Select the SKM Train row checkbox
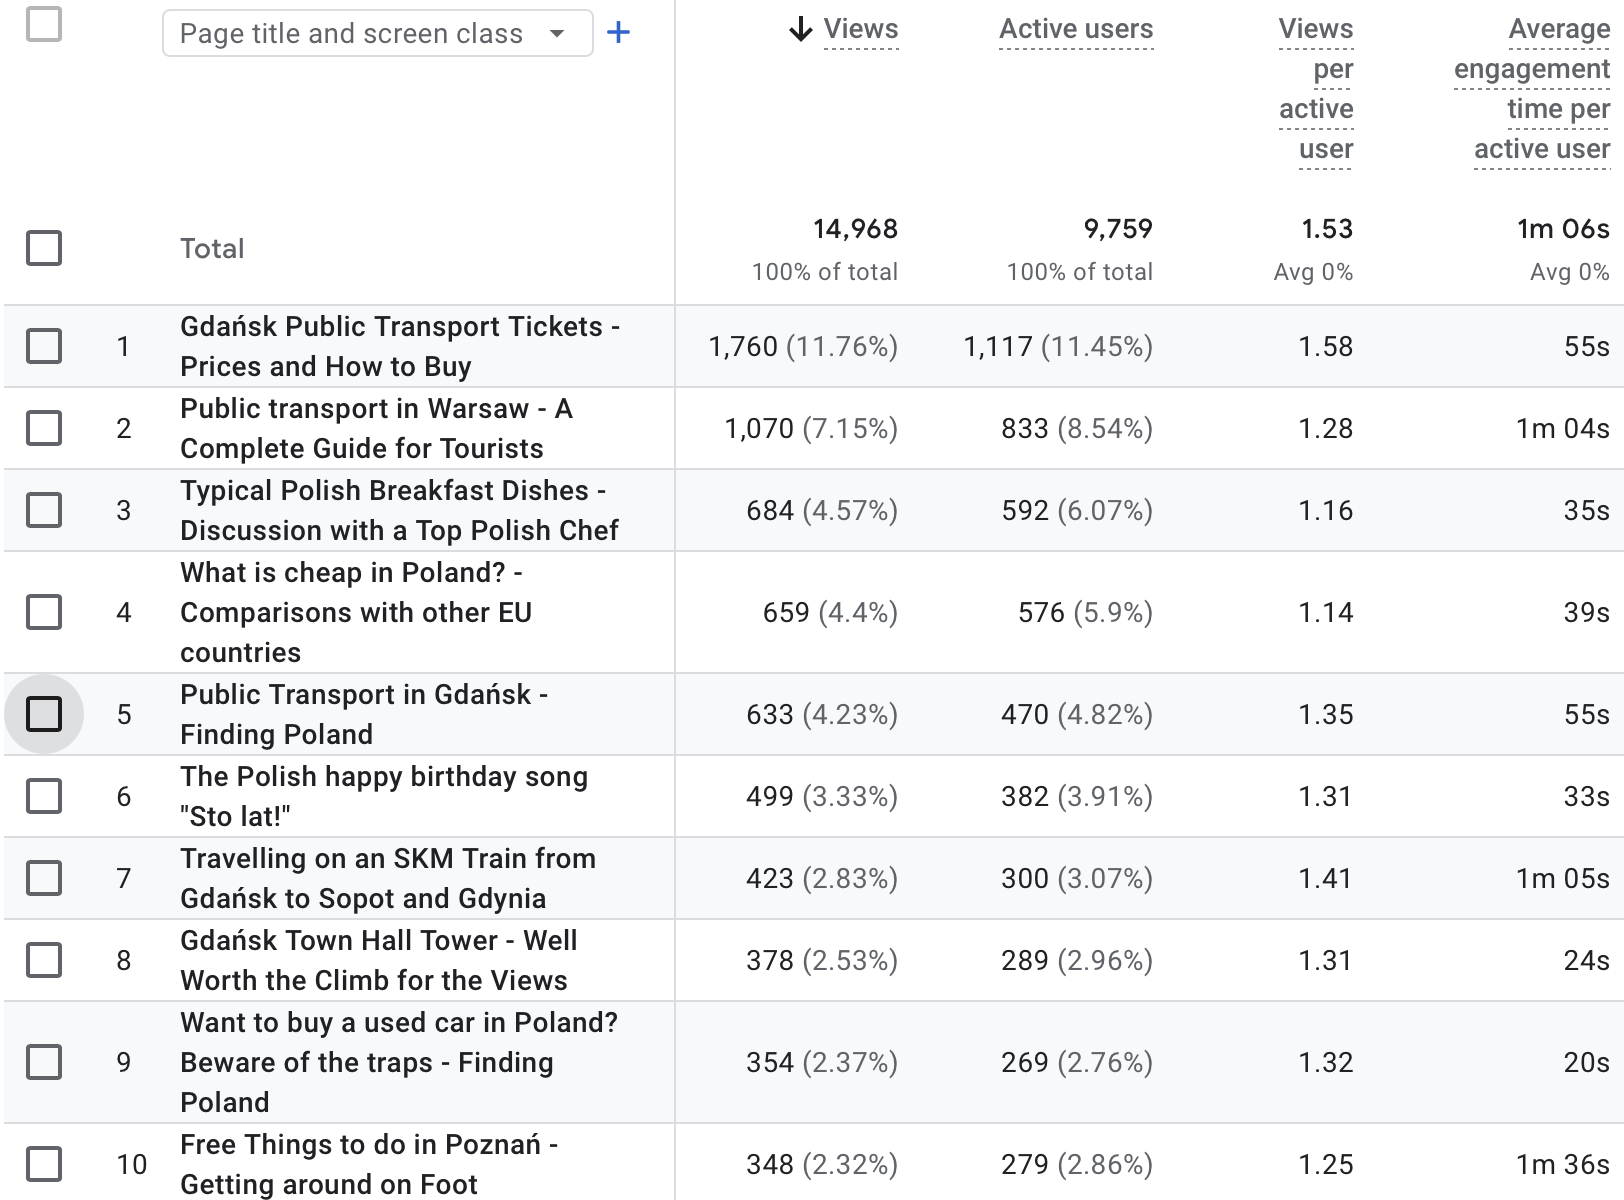This screenshot has height=1200, width=1624. 44,878
